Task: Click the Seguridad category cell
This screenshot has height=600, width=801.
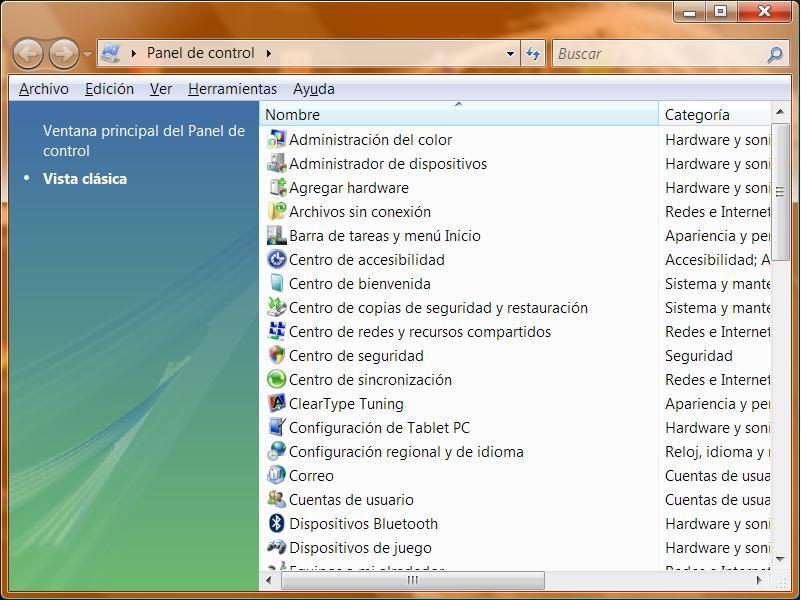Action: click(x=699, y=355)
